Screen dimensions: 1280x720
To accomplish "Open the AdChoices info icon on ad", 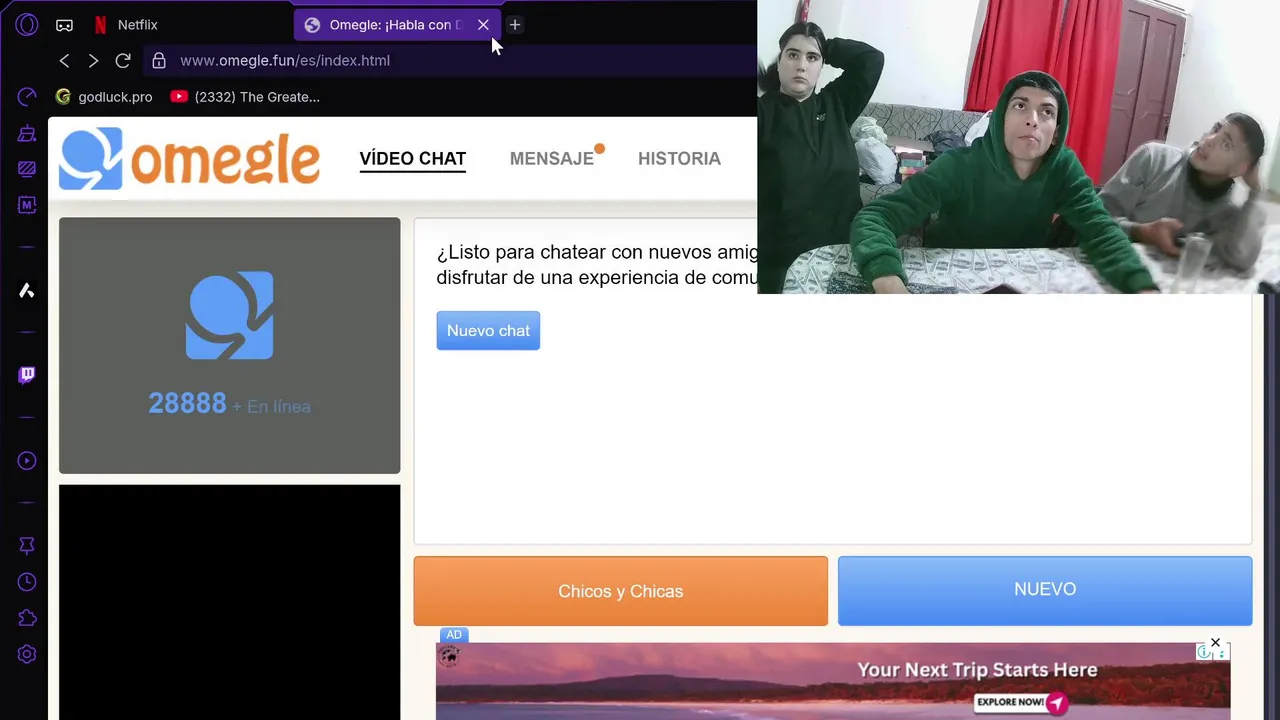I will [1204, 652].
